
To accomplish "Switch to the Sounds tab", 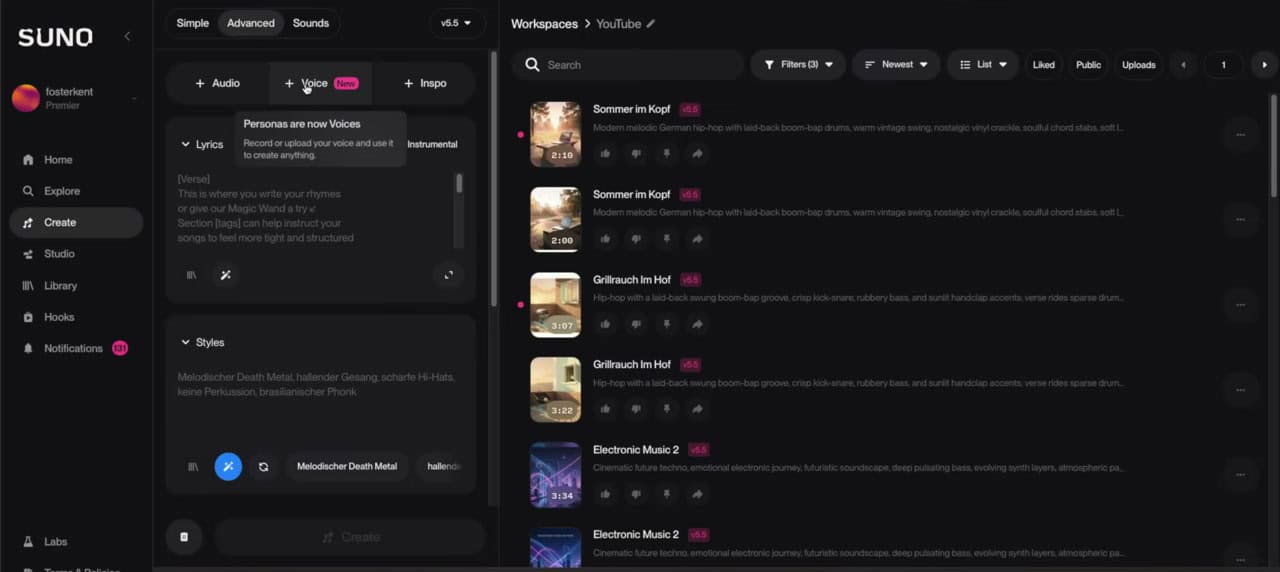I will coord(311,23).
